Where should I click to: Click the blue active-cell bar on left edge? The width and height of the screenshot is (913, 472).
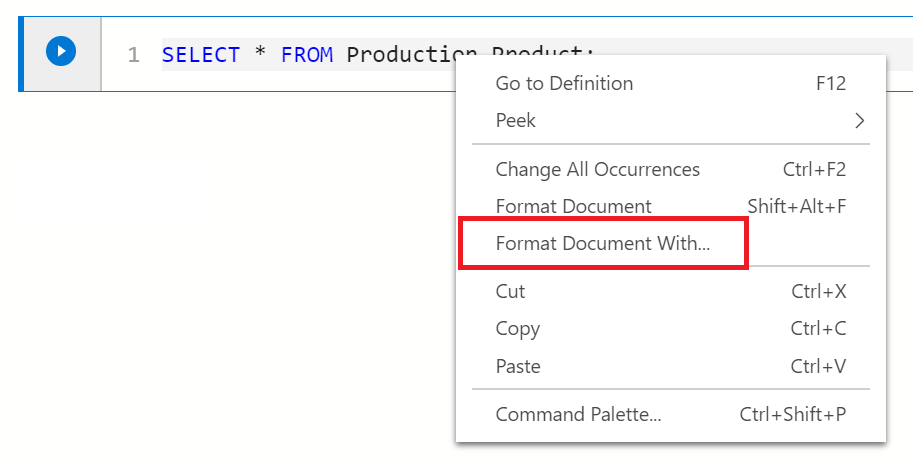(21, 54)
